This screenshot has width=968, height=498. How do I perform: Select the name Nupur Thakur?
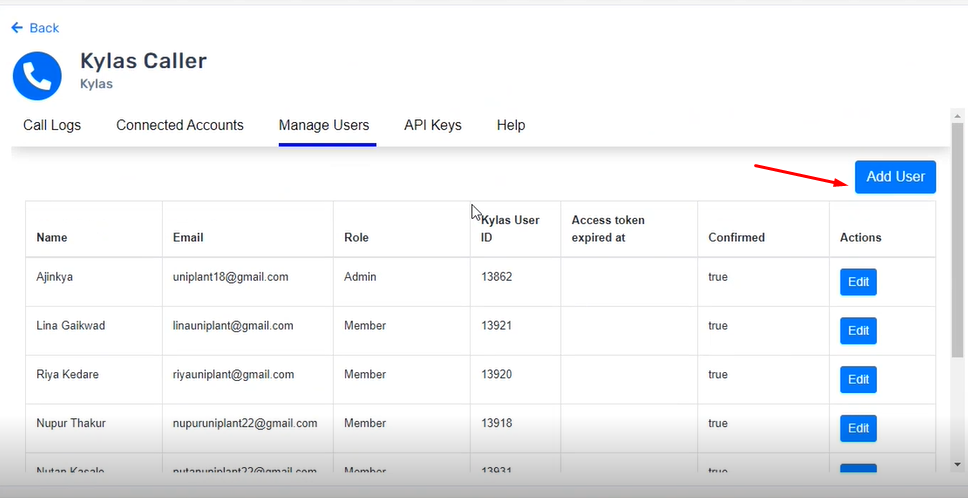click(x=71, y=423)
